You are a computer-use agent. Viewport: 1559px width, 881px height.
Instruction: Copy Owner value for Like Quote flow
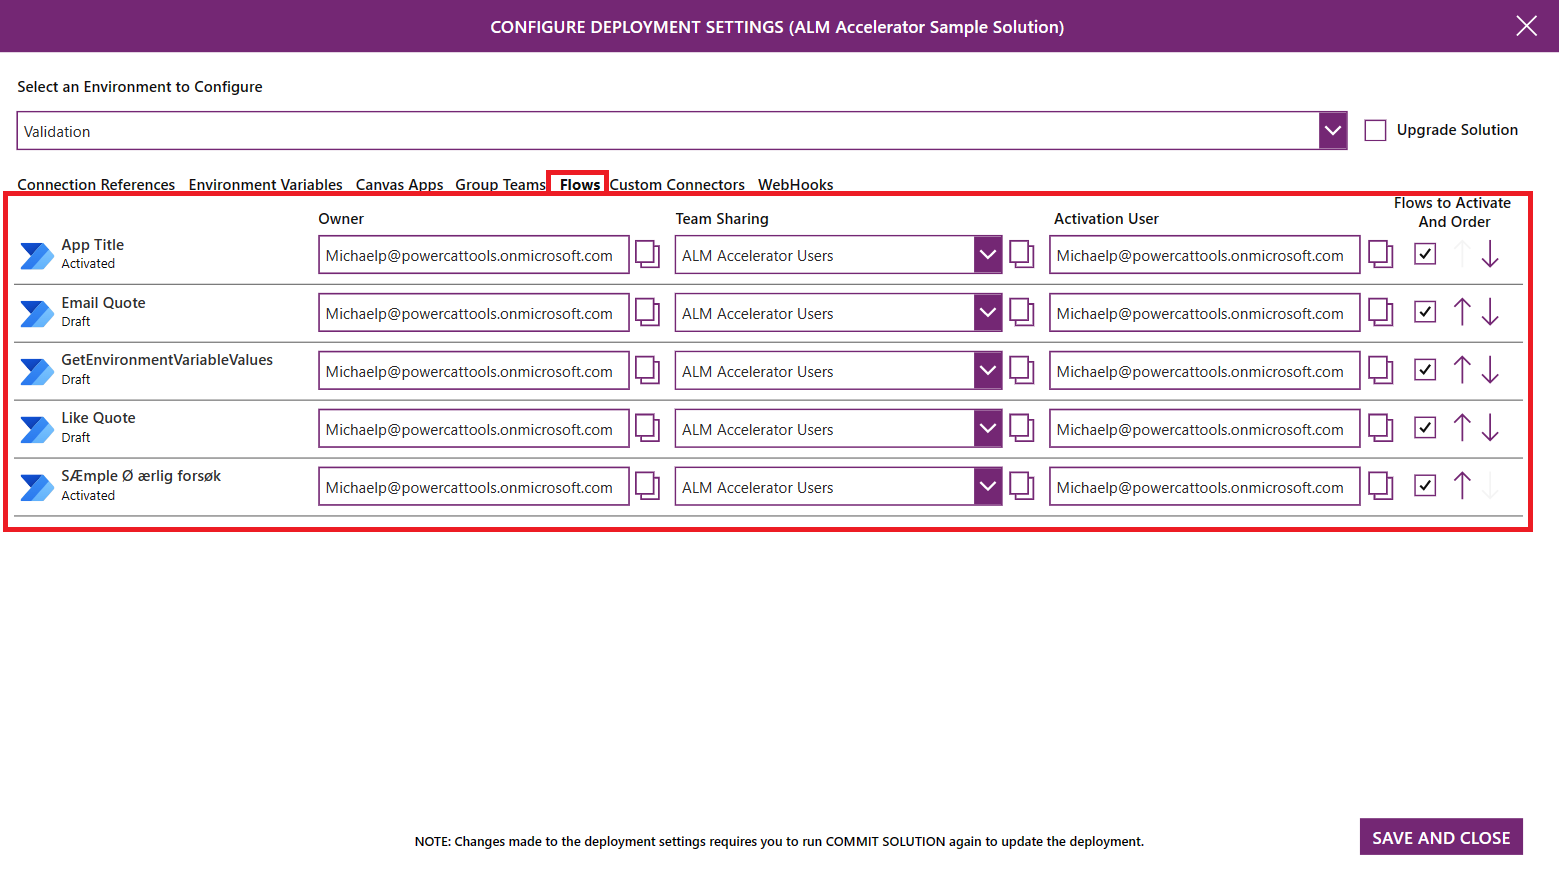(648, 428)
